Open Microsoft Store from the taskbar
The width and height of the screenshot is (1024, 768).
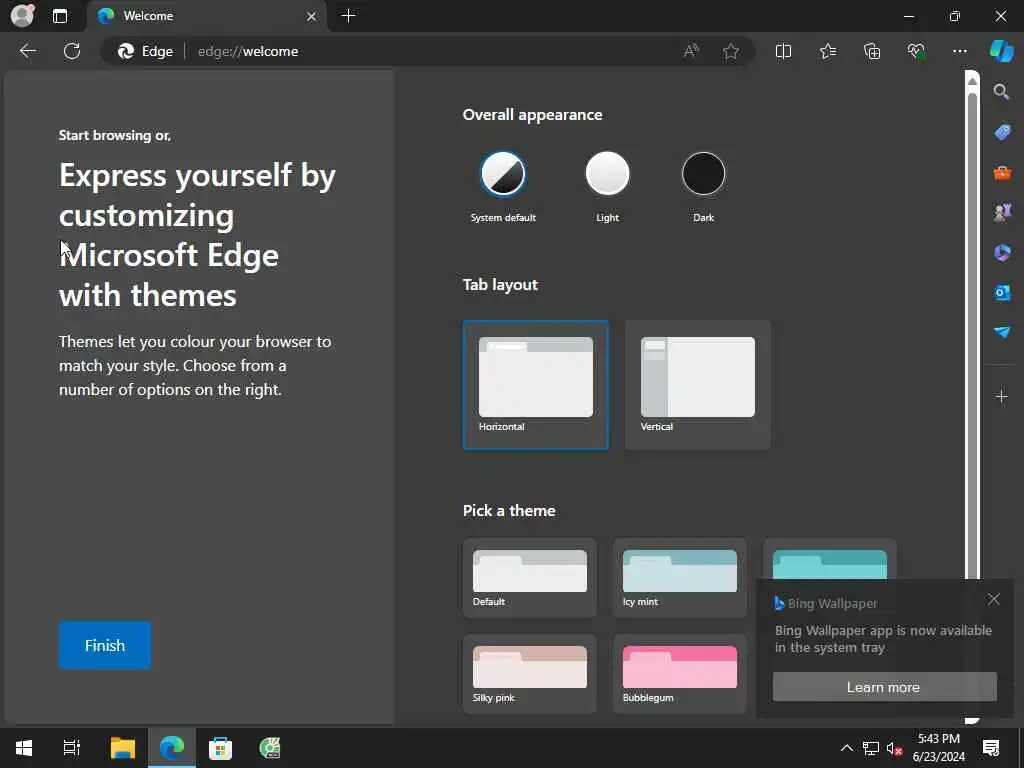[221, 748]
